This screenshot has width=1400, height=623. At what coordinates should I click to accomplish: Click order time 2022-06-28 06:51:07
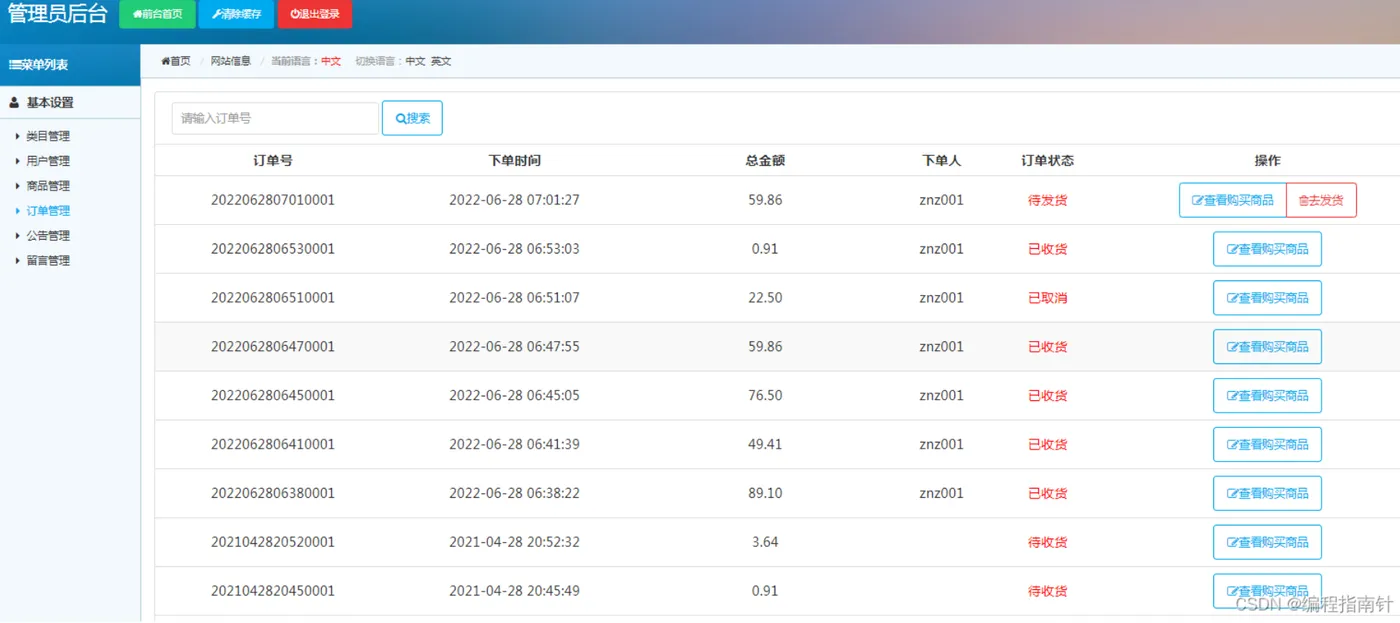[x=514, y=298]
